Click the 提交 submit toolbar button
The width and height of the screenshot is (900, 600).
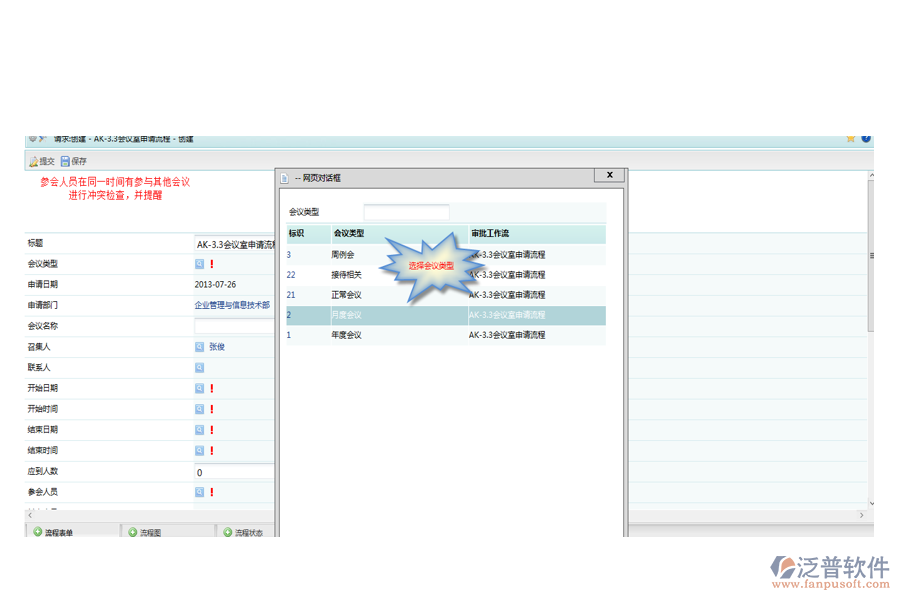42,161
